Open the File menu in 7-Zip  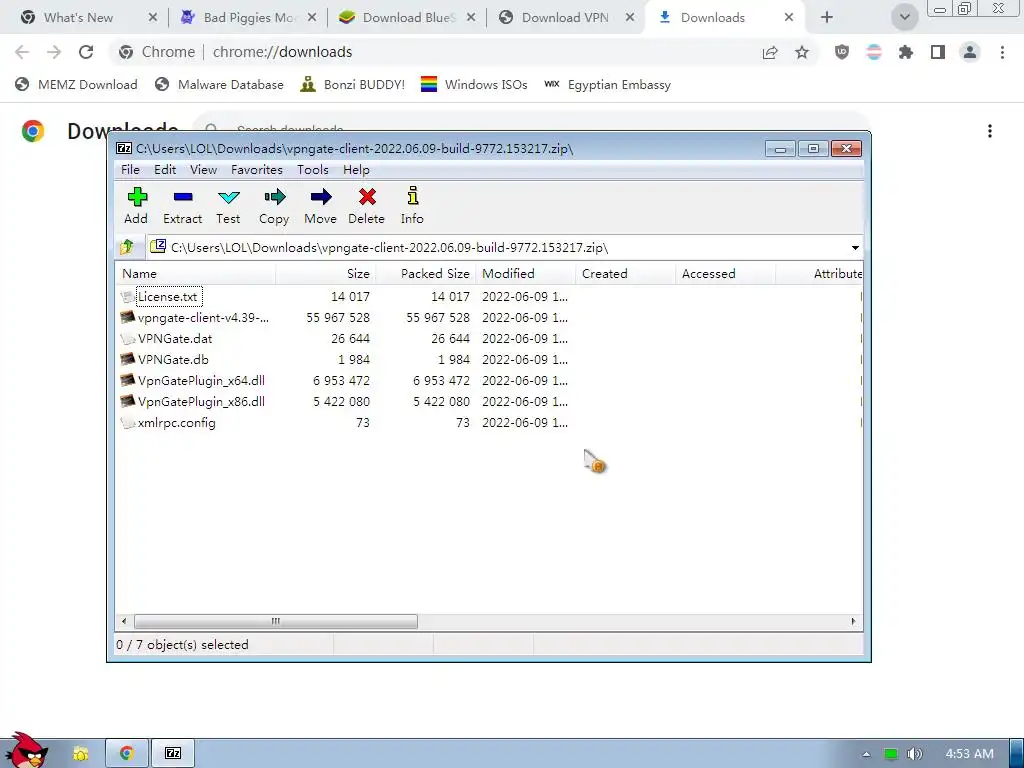pos(130,170)
